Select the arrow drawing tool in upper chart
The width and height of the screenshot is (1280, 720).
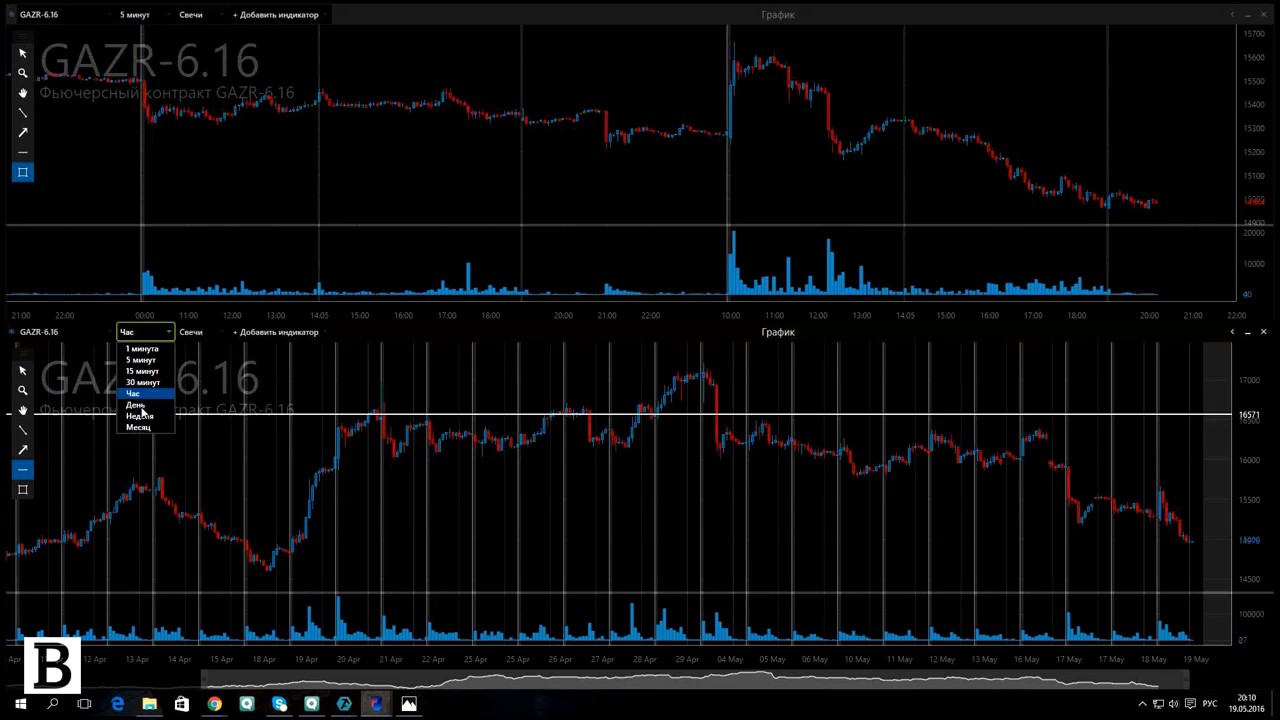point(23,133)
